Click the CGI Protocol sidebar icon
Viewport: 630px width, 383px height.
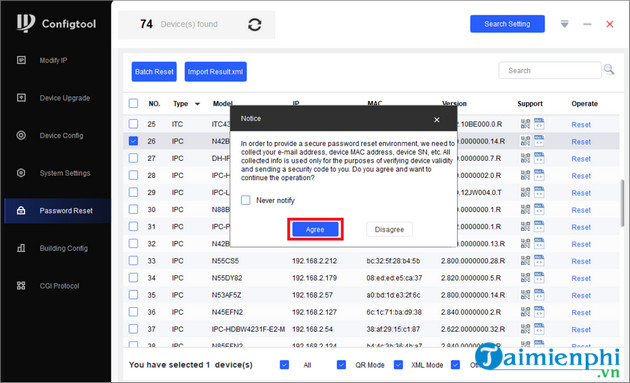coord(21,286)
